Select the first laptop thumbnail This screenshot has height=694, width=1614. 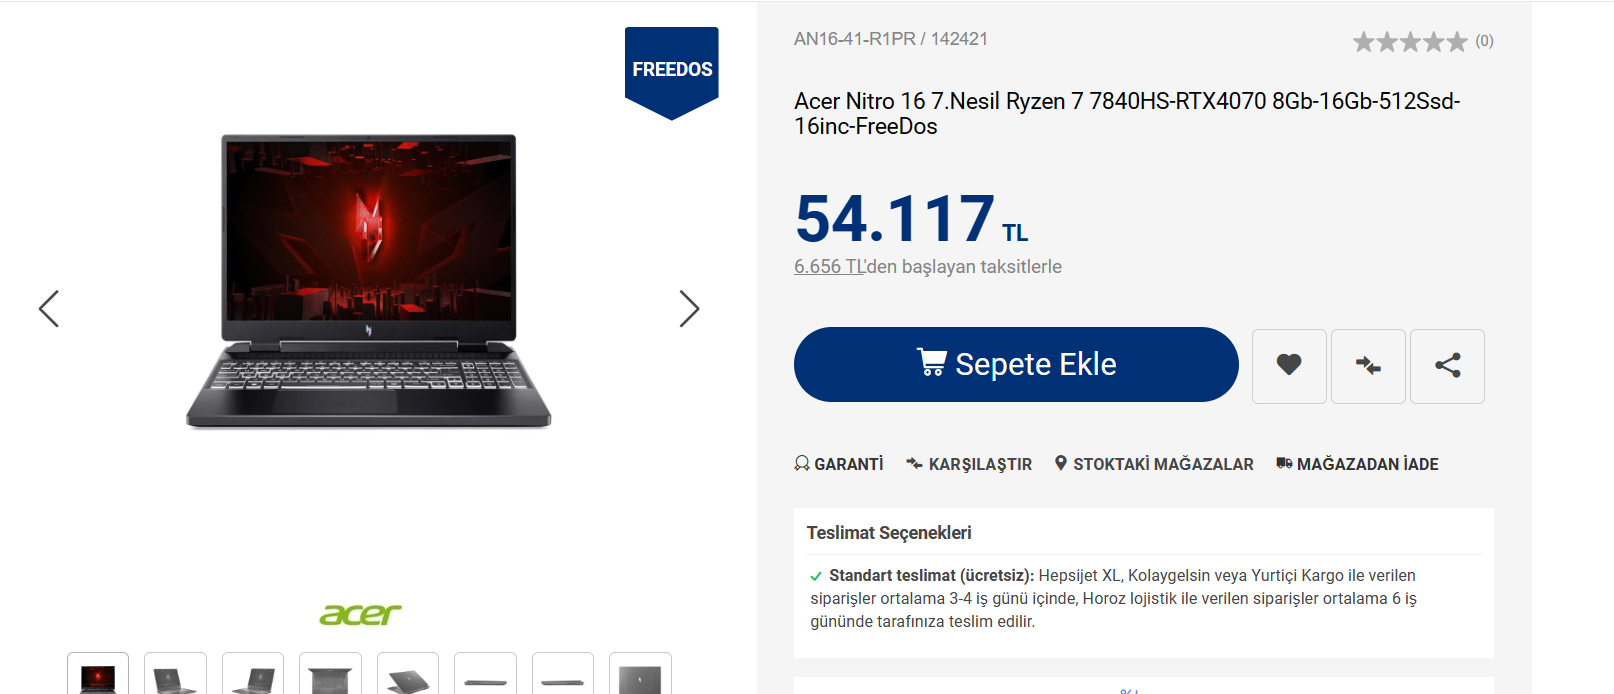click(x=98, y=673)
